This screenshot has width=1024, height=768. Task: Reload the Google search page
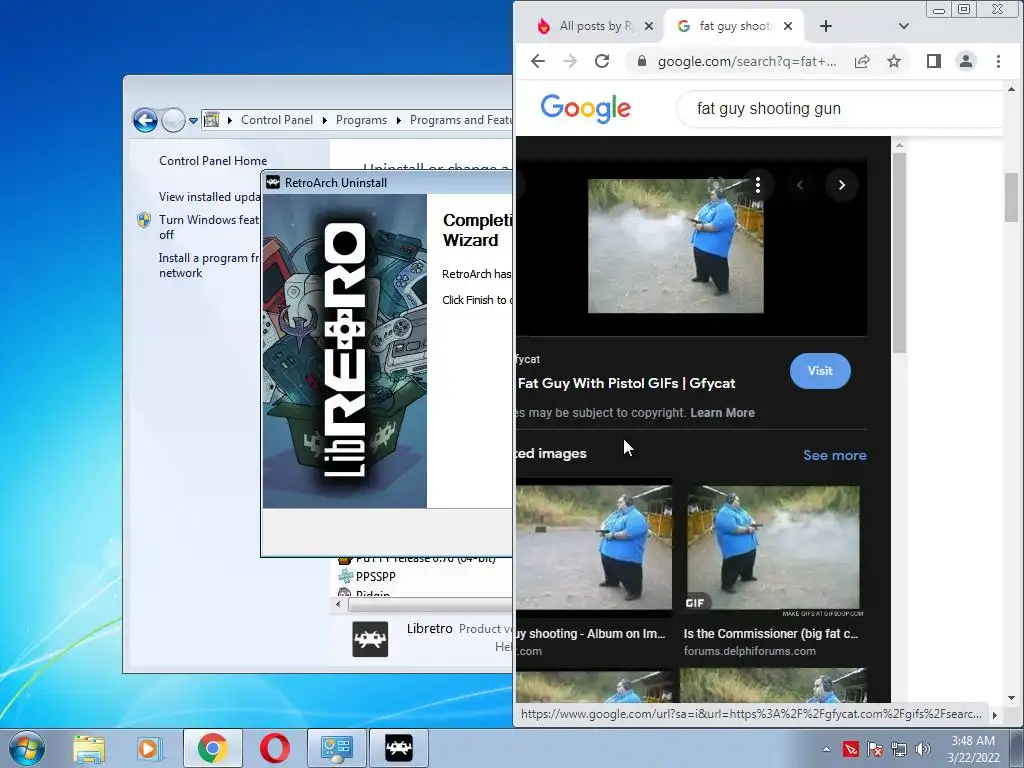tap(601, 61)
